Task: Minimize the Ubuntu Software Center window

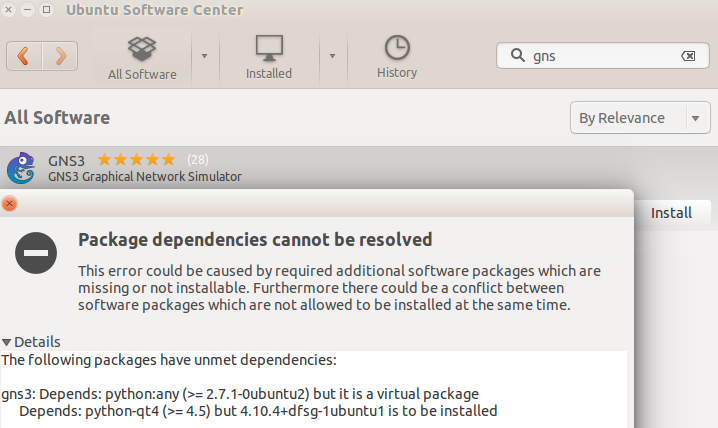Action: pyautogui.click(x=27, y=9)
